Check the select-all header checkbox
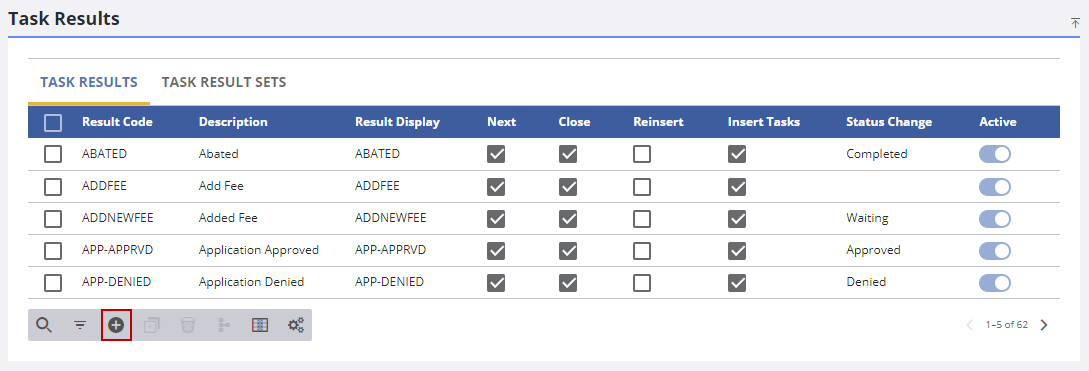 coord(53,123)
